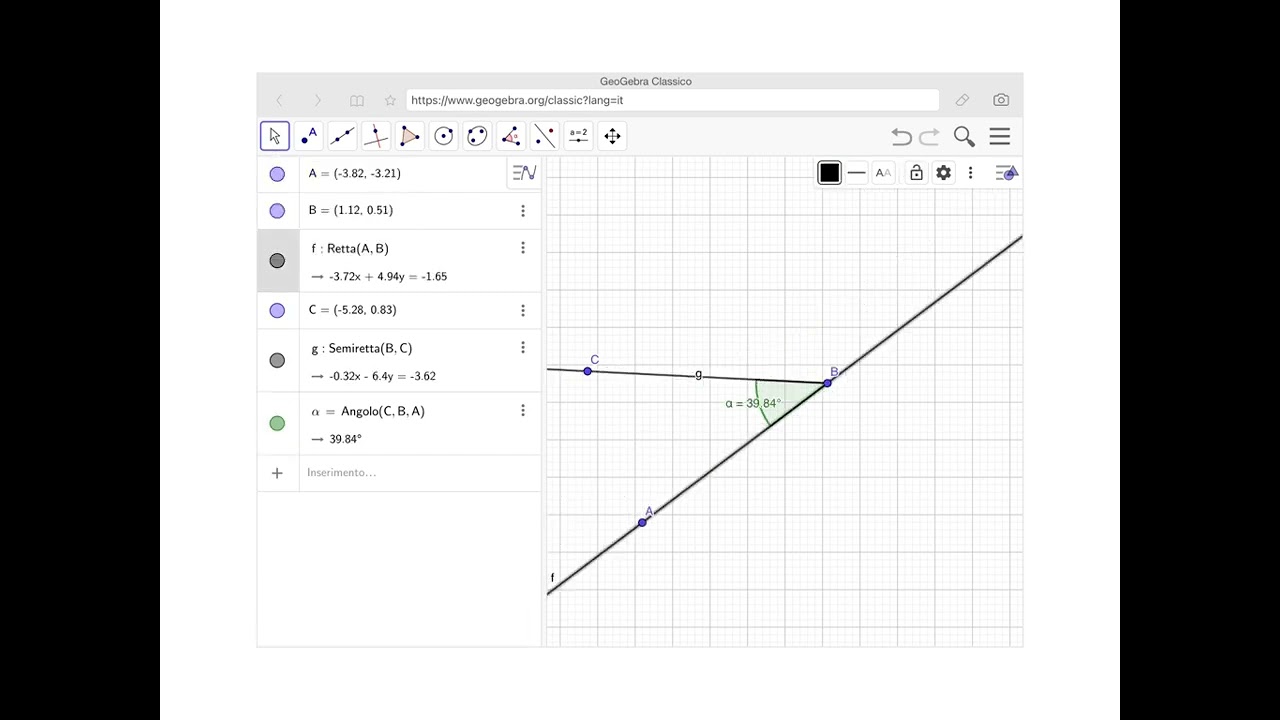Click point A on the graph
Screen dimensions: 1280x720
point(642,522)
